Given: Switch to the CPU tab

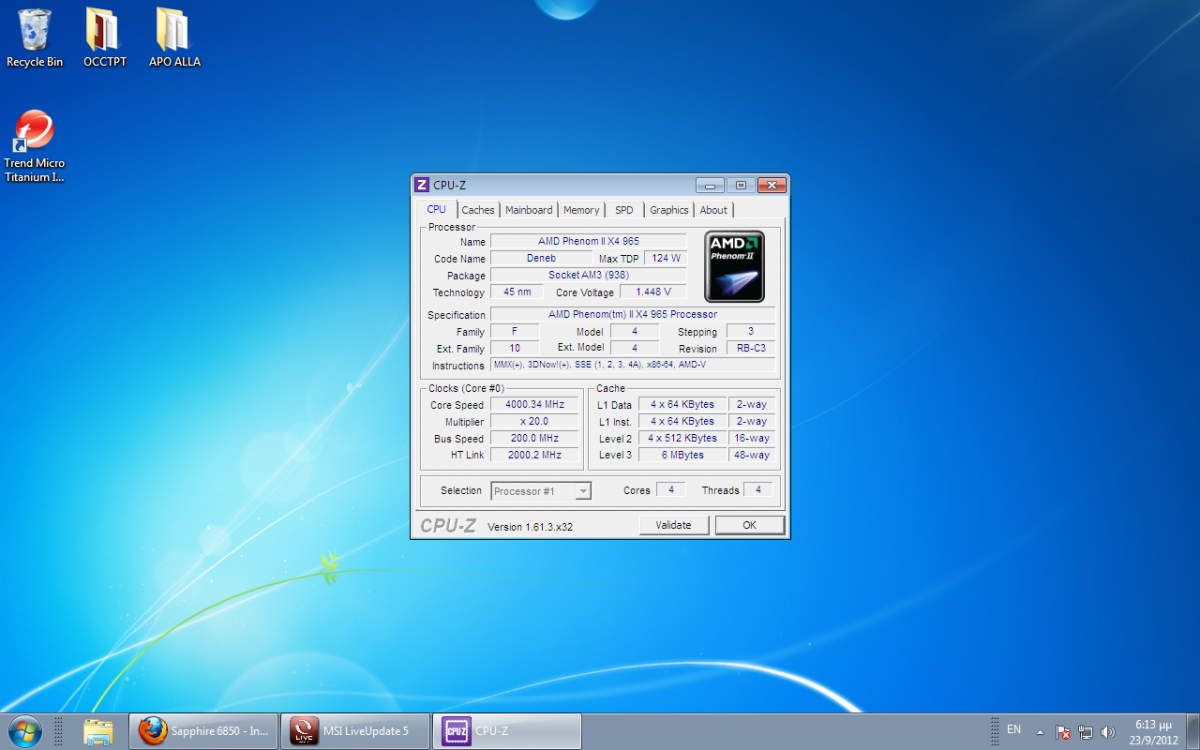Looking at the screenshot, I should [x=436, y=209].
